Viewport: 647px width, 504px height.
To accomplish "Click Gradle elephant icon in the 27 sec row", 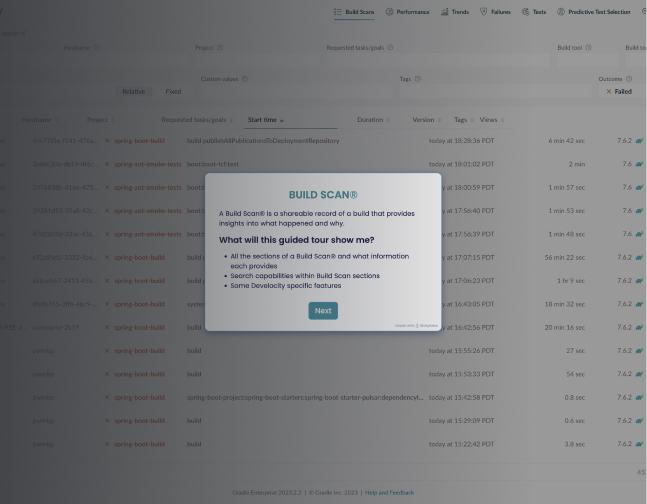I will [x=639, y=350].
